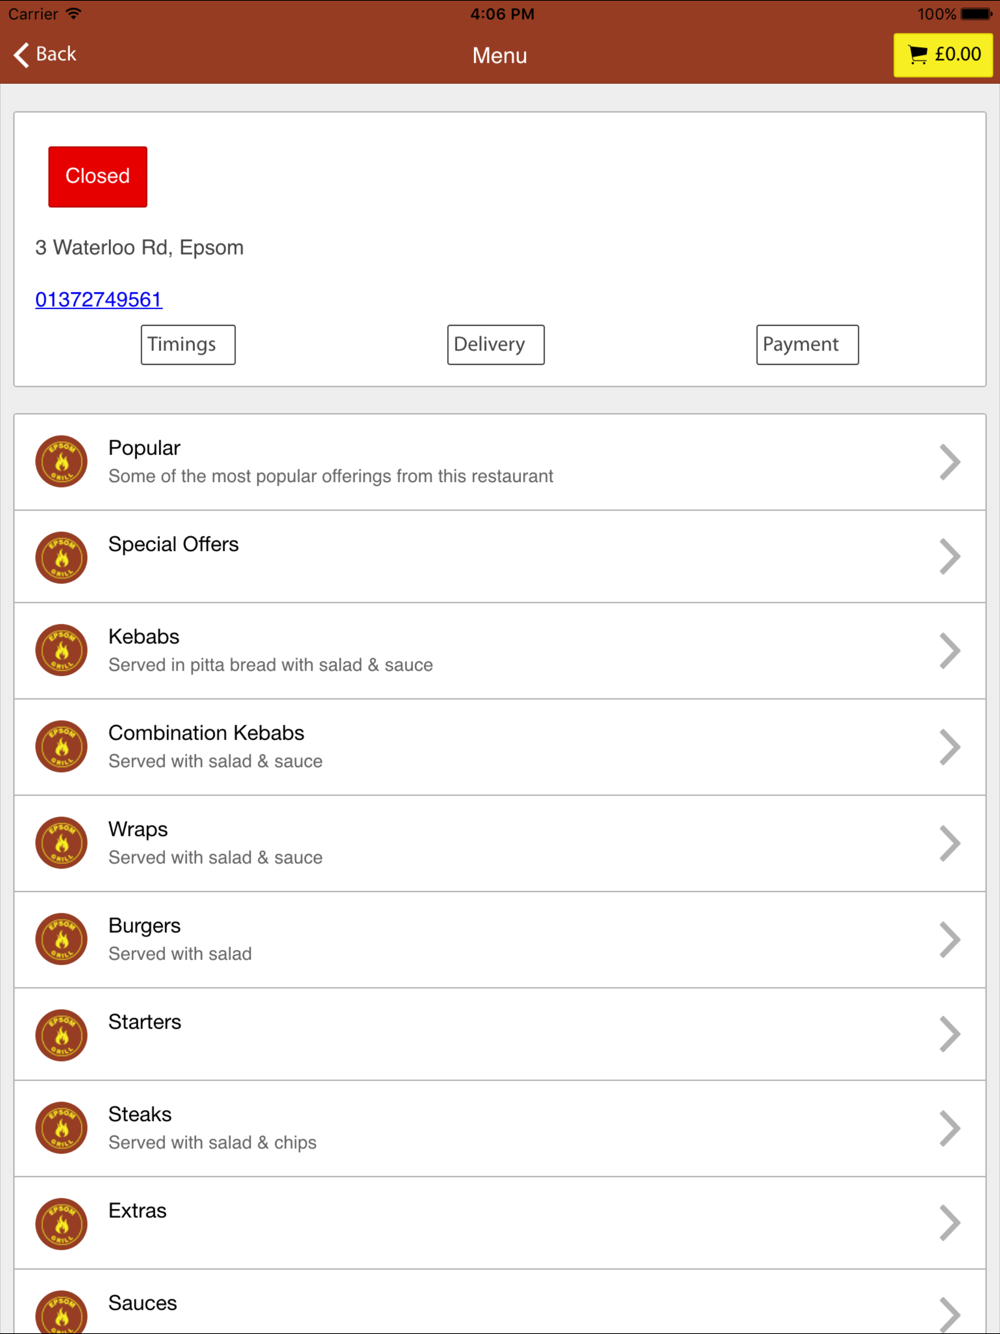Open the Delivery info tab
Image resolution: width=1000 pixels, height=1334 pixels.
point(496,345)
